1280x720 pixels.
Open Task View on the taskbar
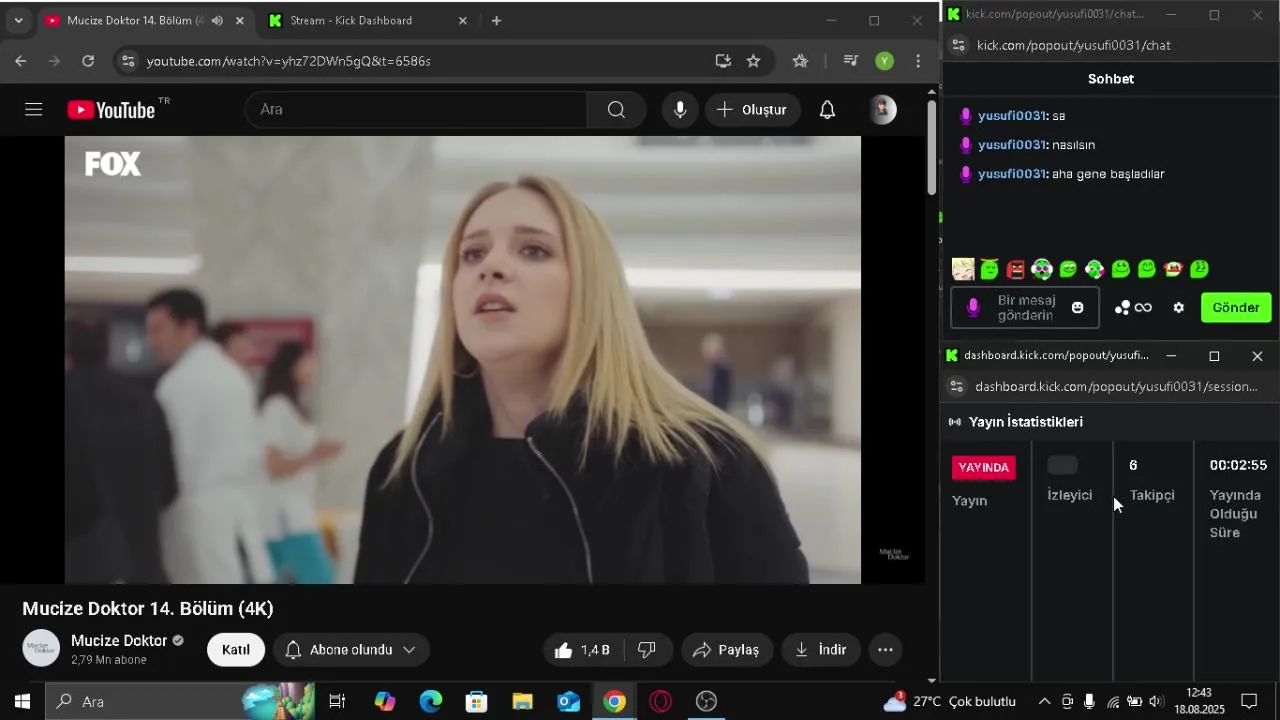click(x=337, y=702)
